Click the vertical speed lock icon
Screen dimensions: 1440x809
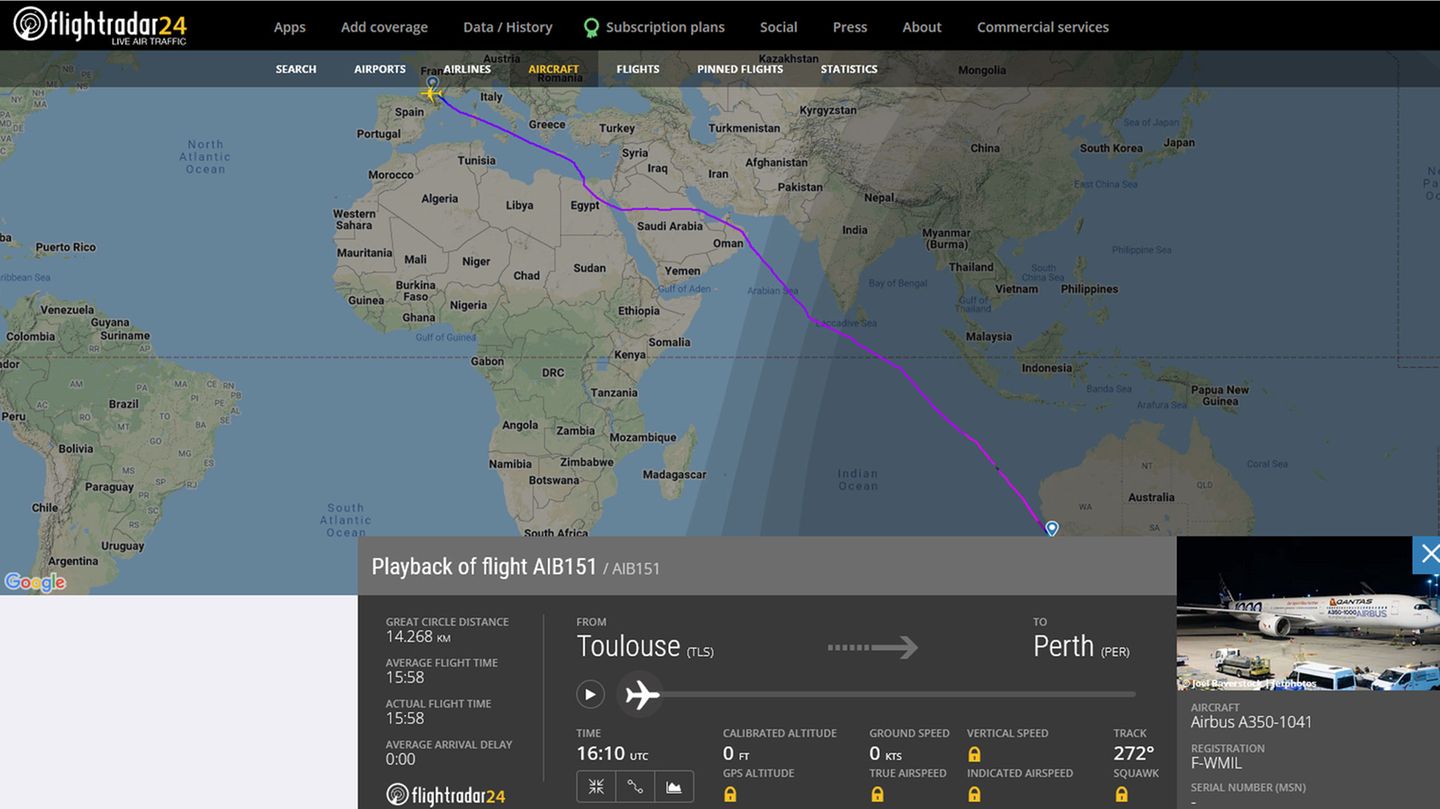(974, 754)
